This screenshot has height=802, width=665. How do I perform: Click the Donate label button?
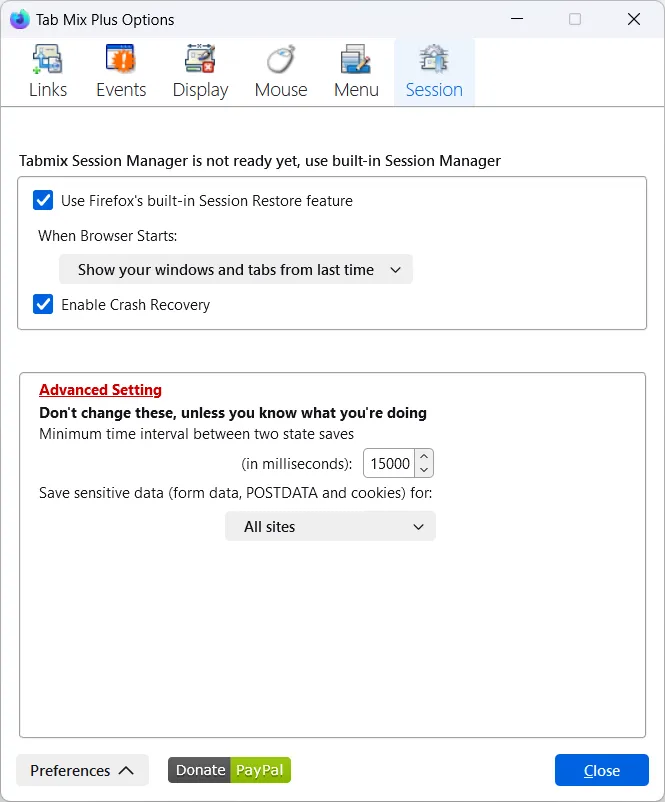200,770
